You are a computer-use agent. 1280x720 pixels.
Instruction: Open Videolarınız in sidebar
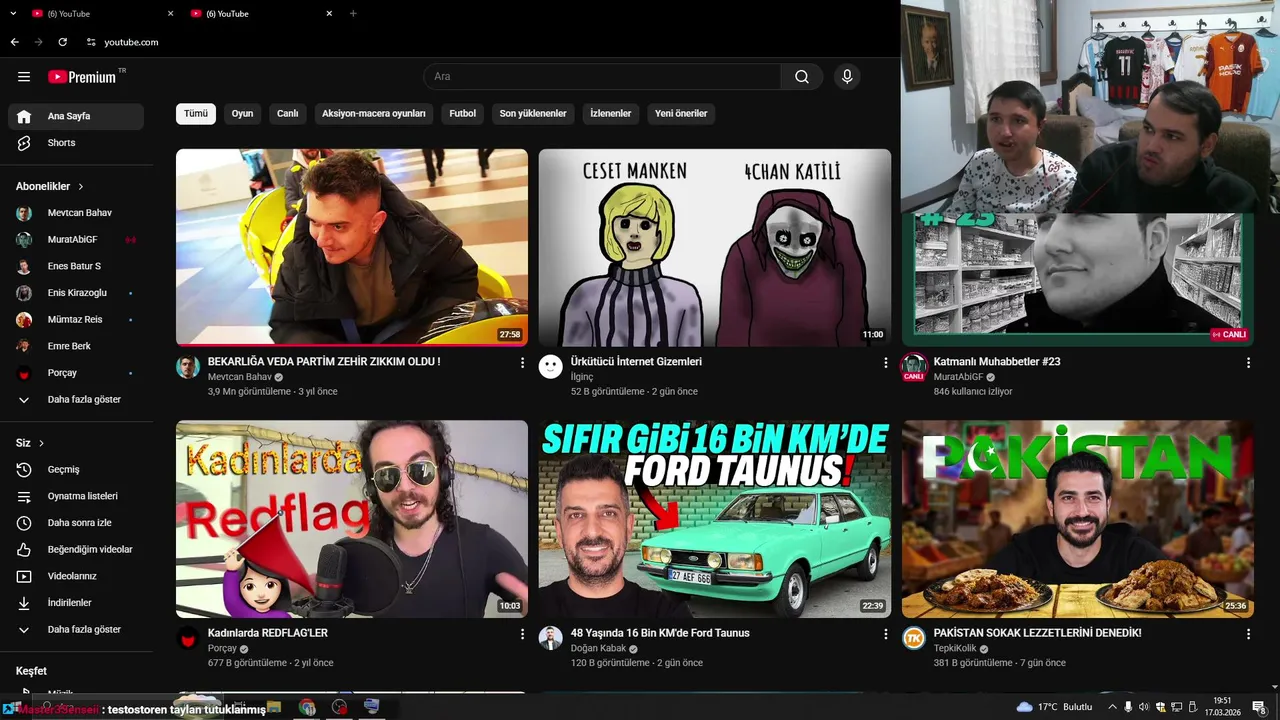pos(76,576)
